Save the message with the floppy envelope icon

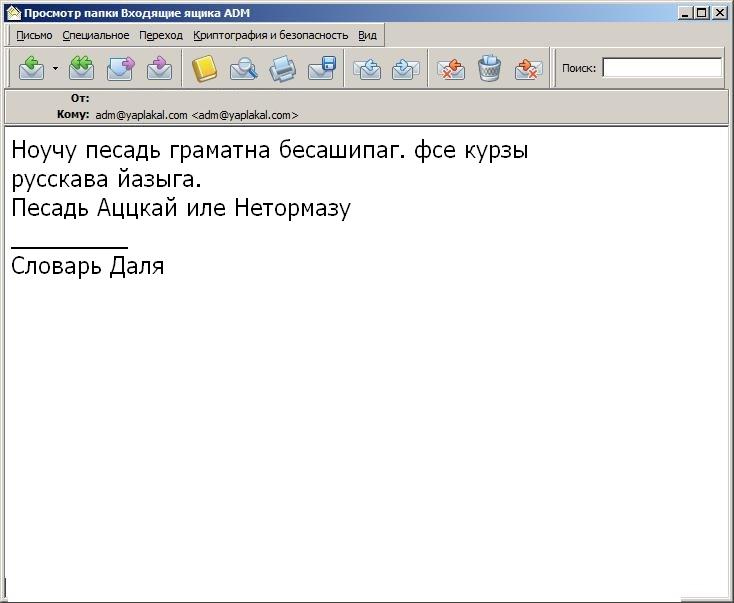coord(322,68)
